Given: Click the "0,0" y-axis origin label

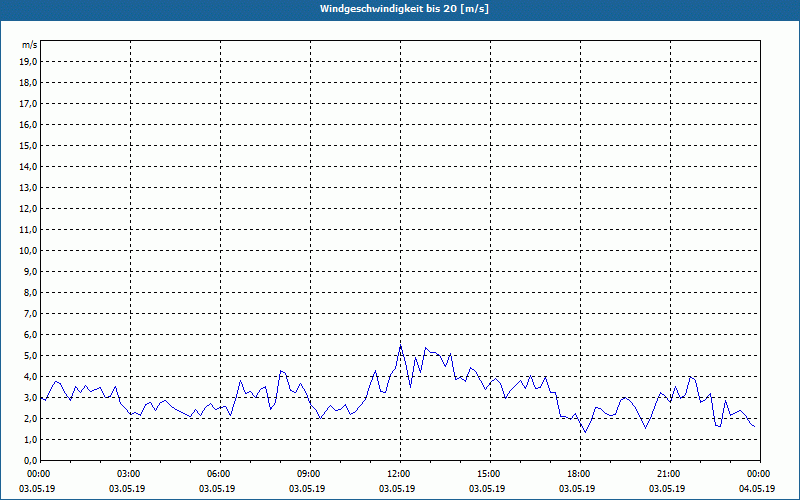Looking at the screenshot, I should (31, 460).
